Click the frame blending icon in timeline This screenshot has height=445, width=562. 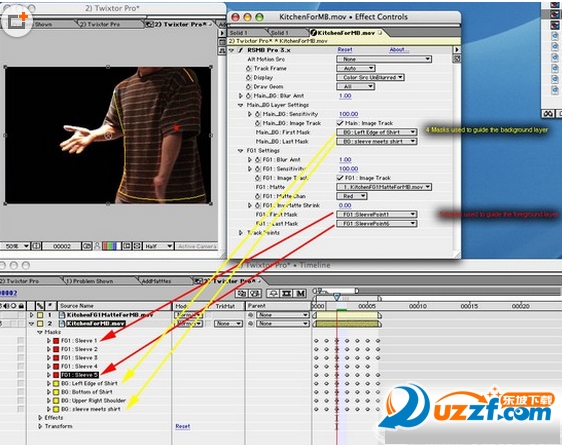tap(286, 293)
